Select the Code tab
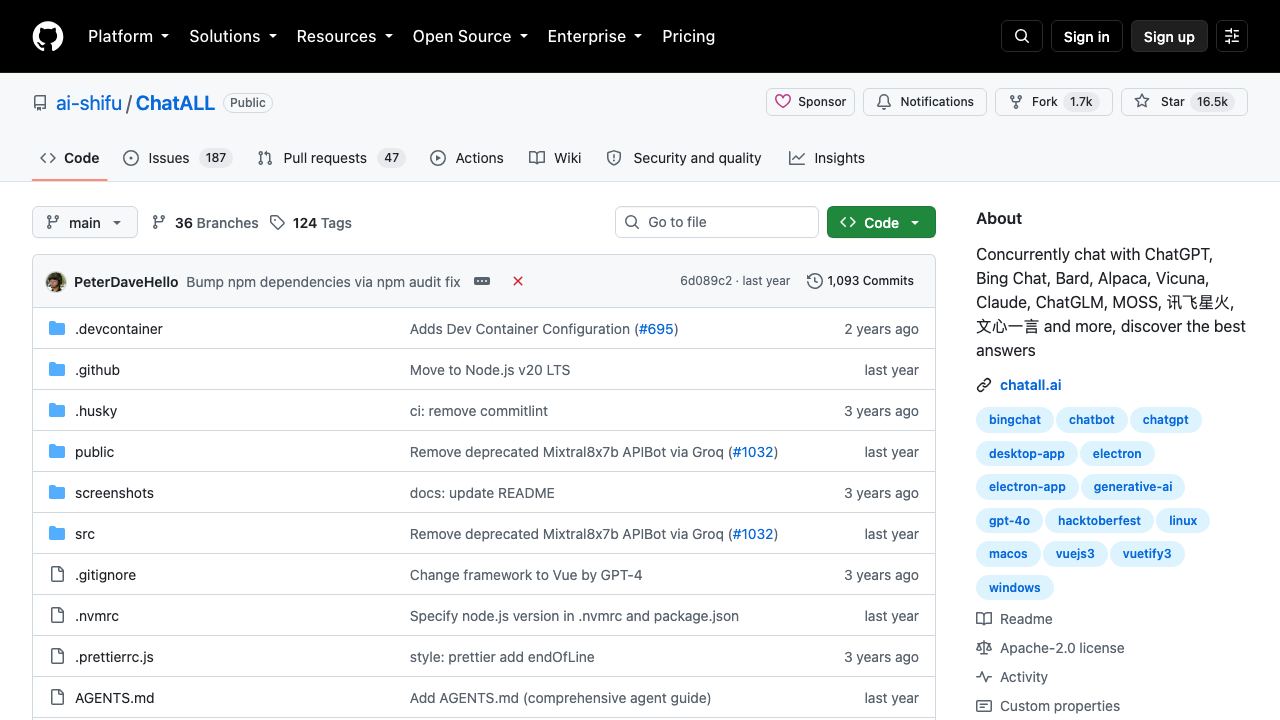The width and height of the screenshot is (1280, 720). coord(70,158)
